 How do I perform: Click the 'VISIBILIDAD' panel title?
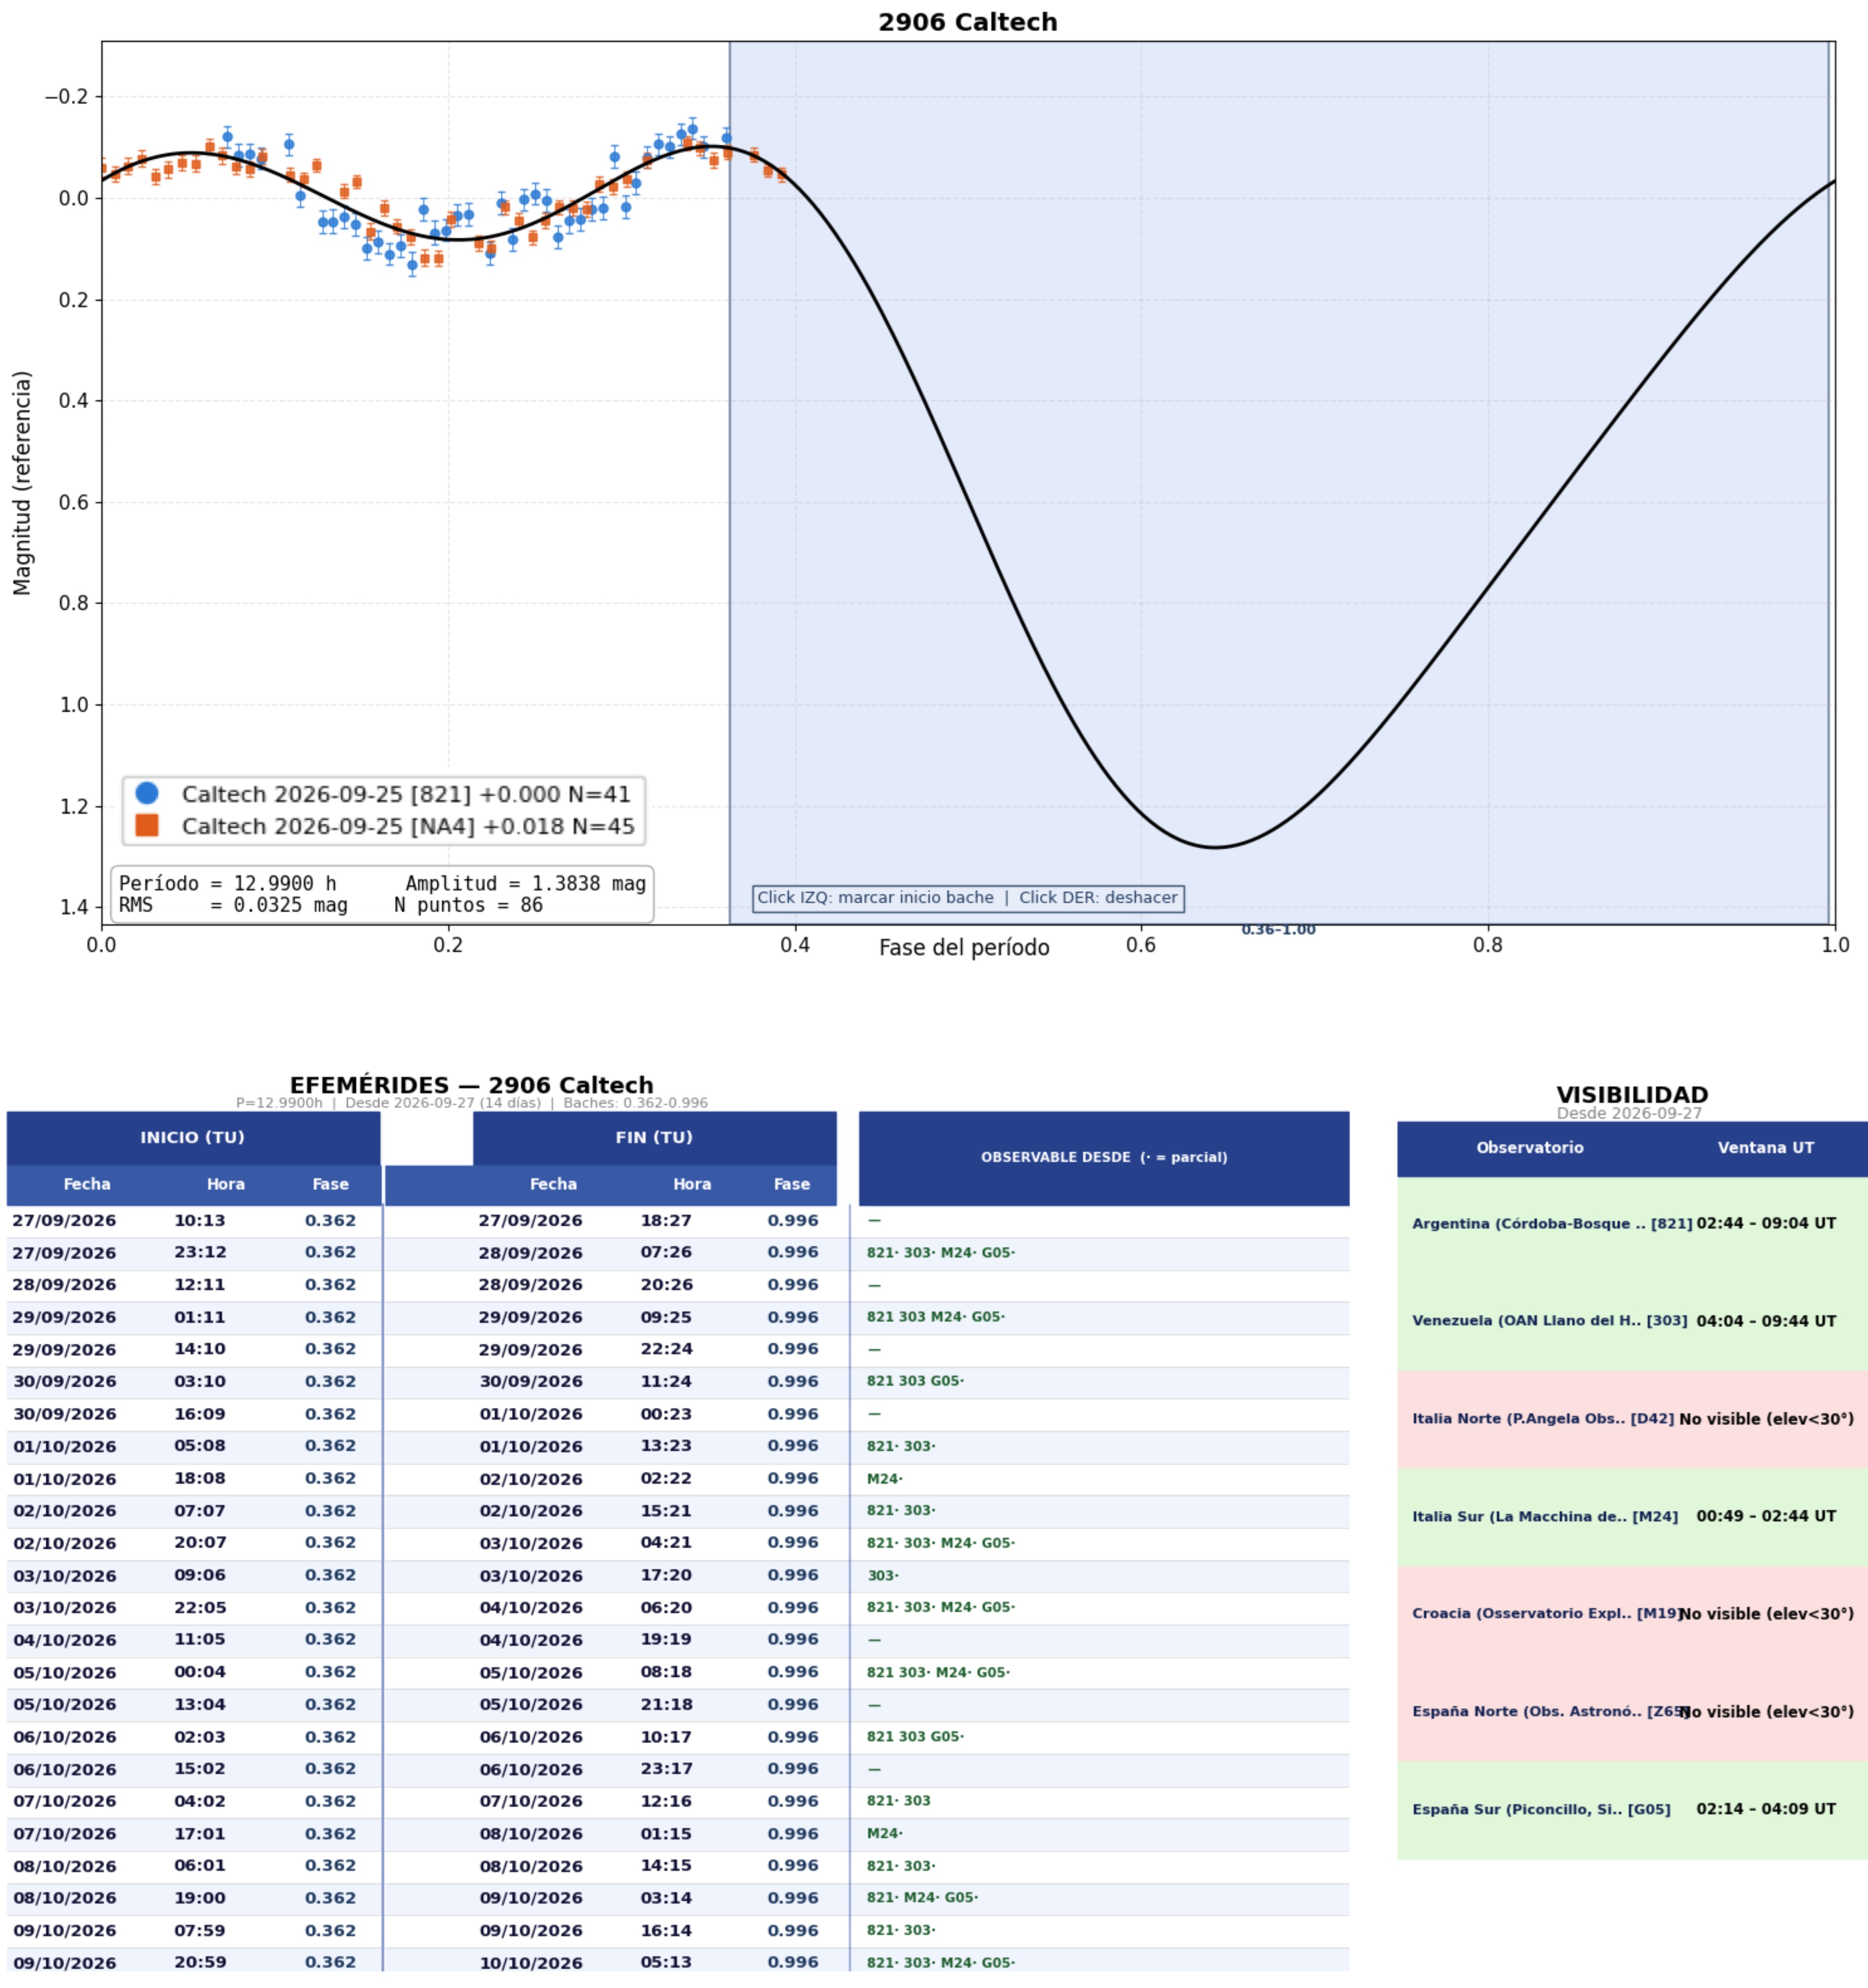tap(1632, 1095)
